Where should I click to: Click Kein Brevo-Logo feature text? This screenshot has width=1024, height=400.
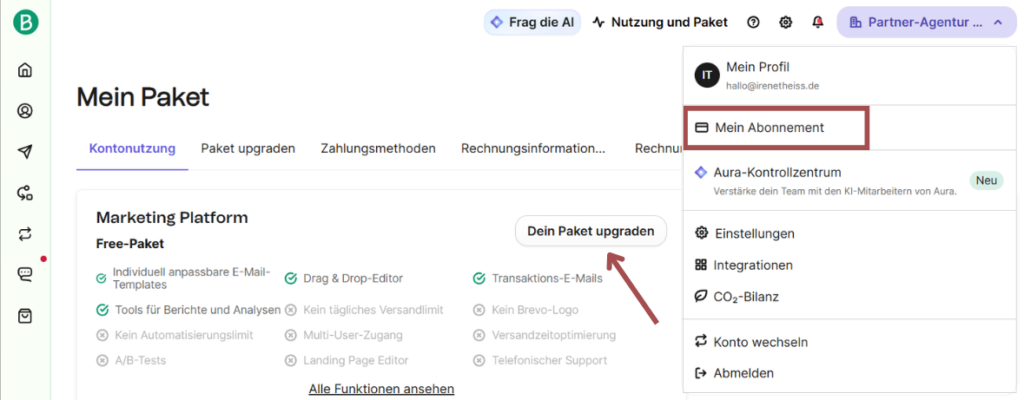pos(535,310)
